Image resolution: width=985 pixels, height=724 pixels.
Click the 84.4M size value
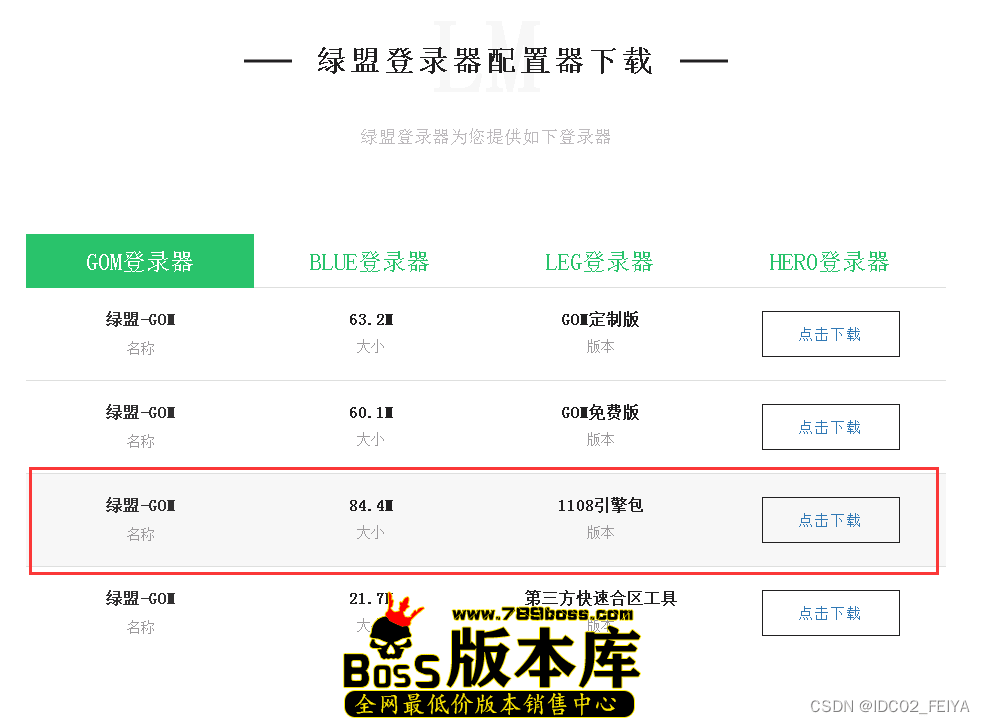click(370, 506)
